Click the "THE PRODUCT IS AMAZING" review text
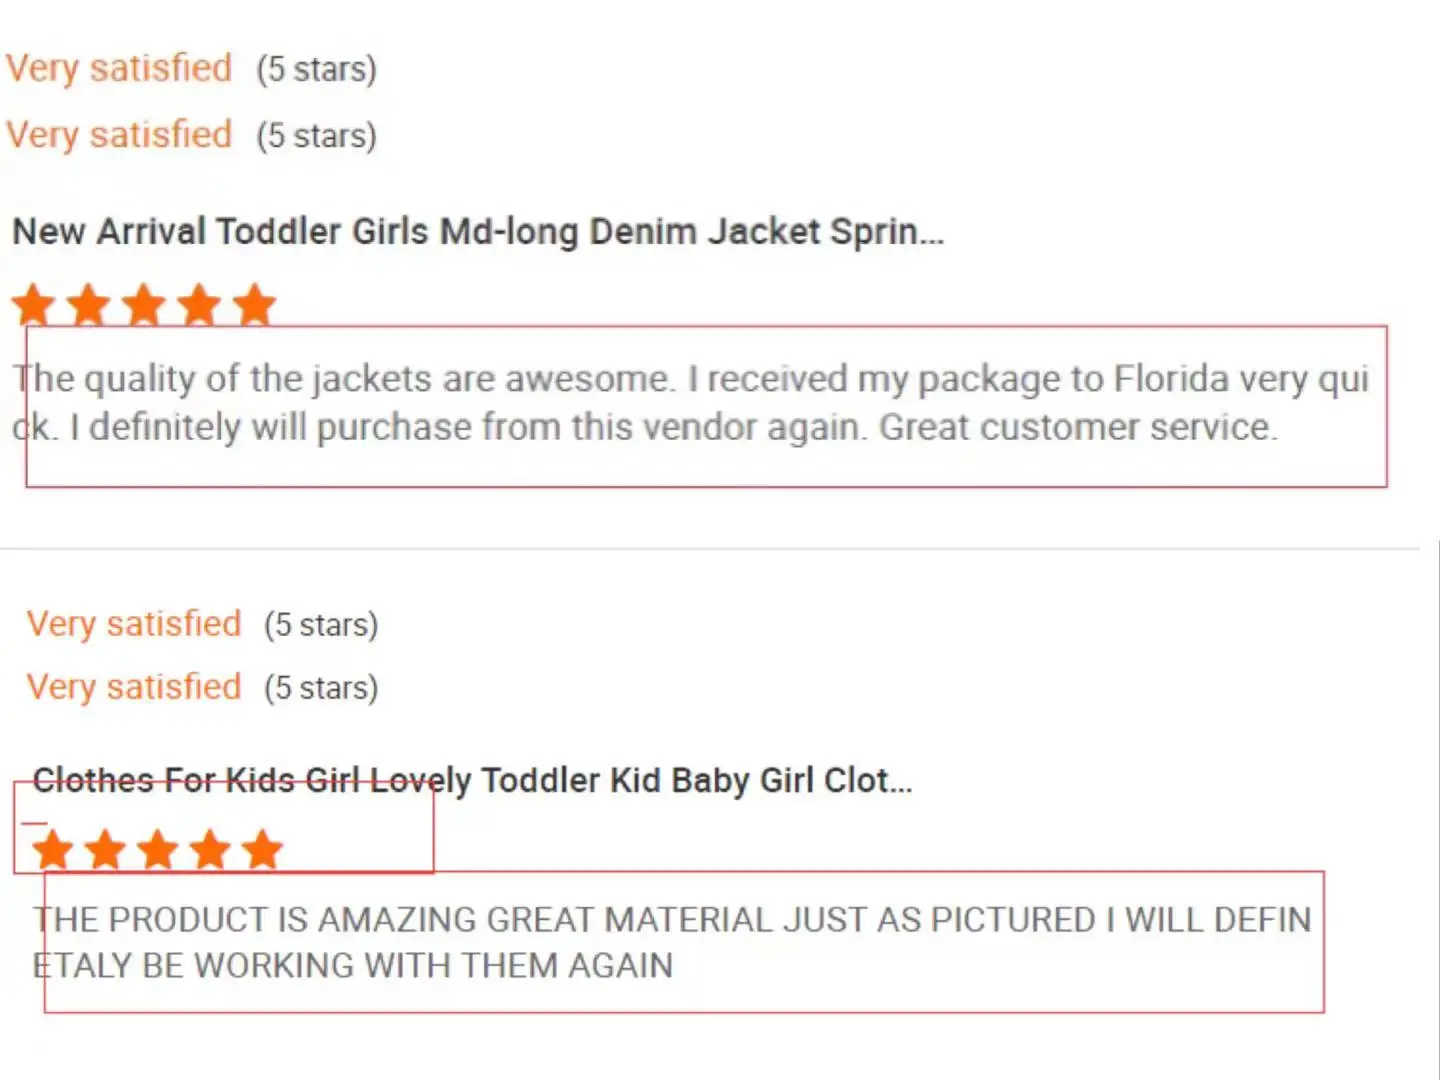This screenshot has width=1440, height=1080. click(671, 942)
